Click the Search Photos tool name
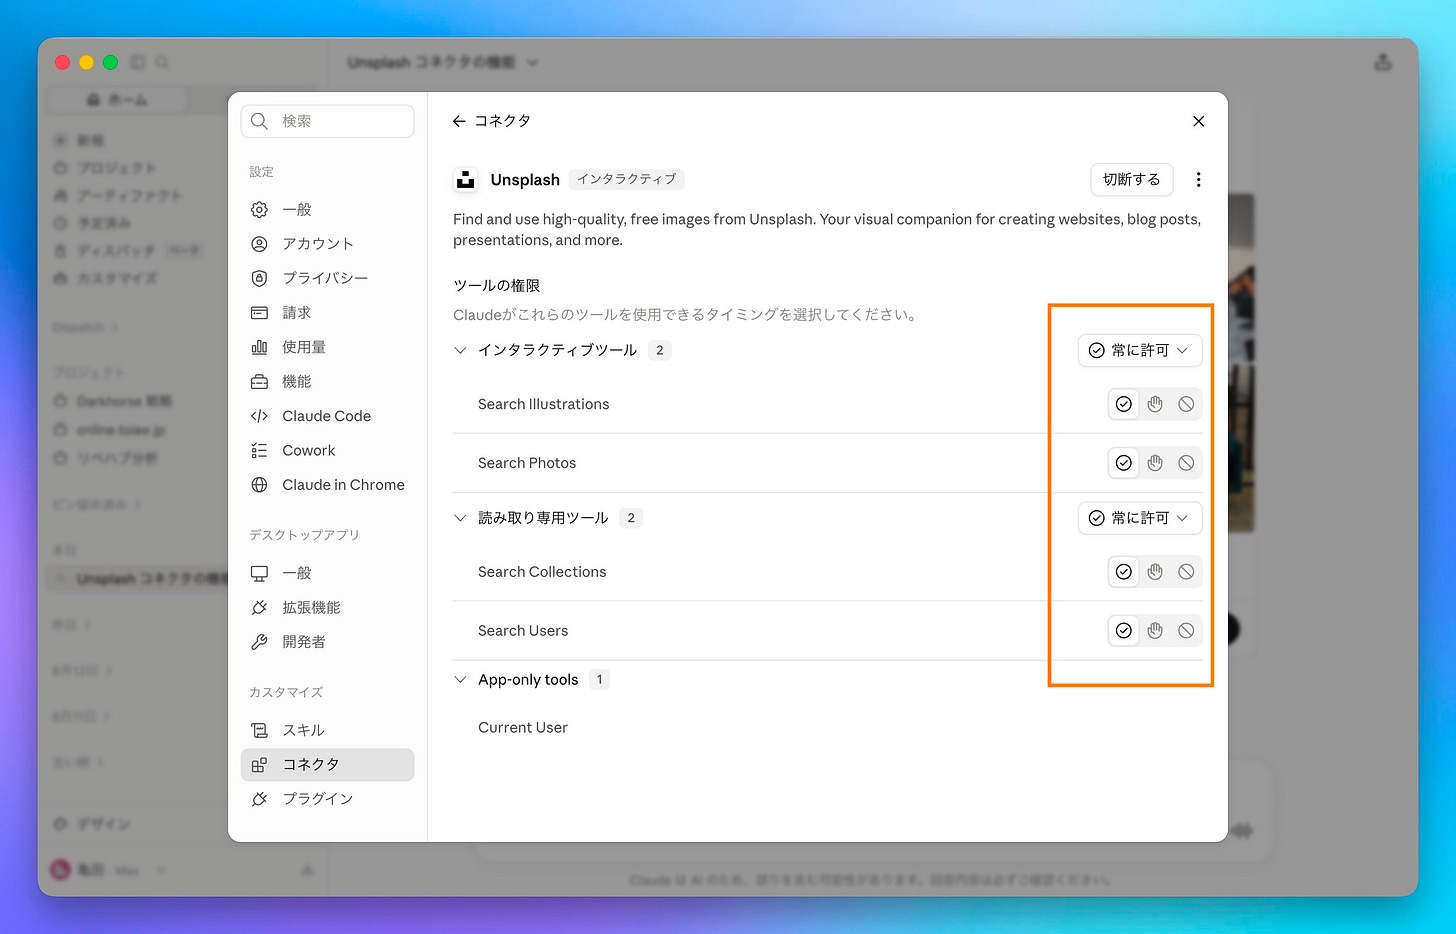The image size is (1456, 934). [x=527, y=463]
